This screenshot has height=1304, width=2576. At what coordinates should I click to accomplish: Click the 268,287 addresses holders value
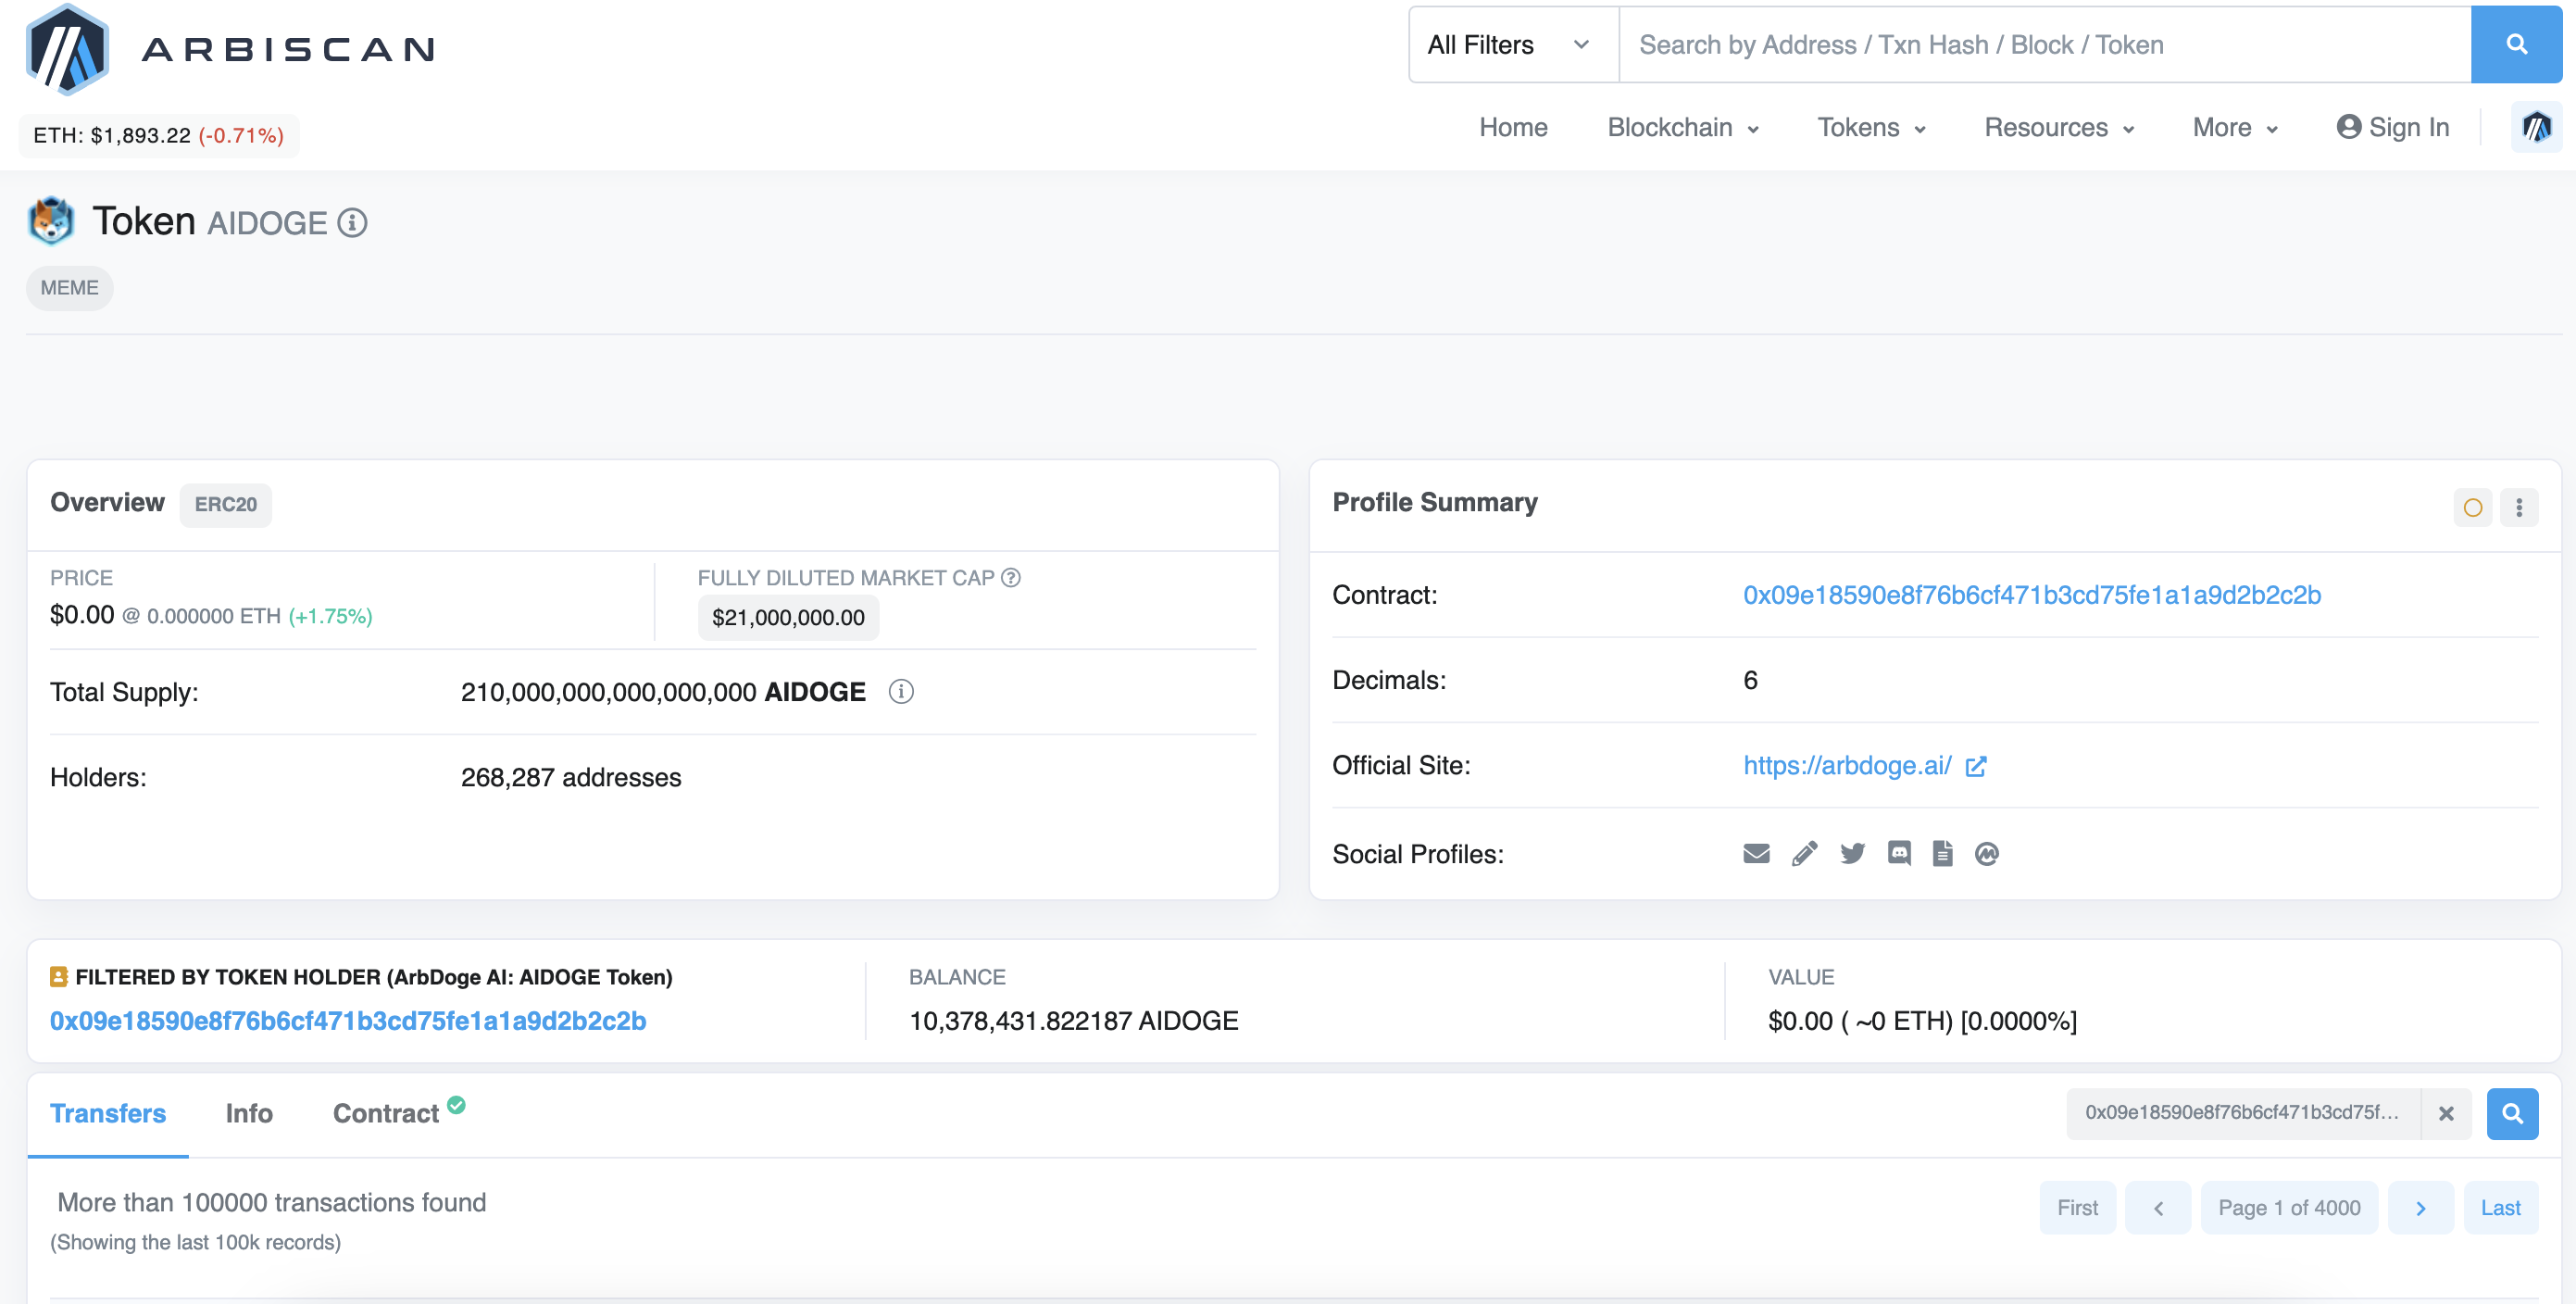[571, 777]
